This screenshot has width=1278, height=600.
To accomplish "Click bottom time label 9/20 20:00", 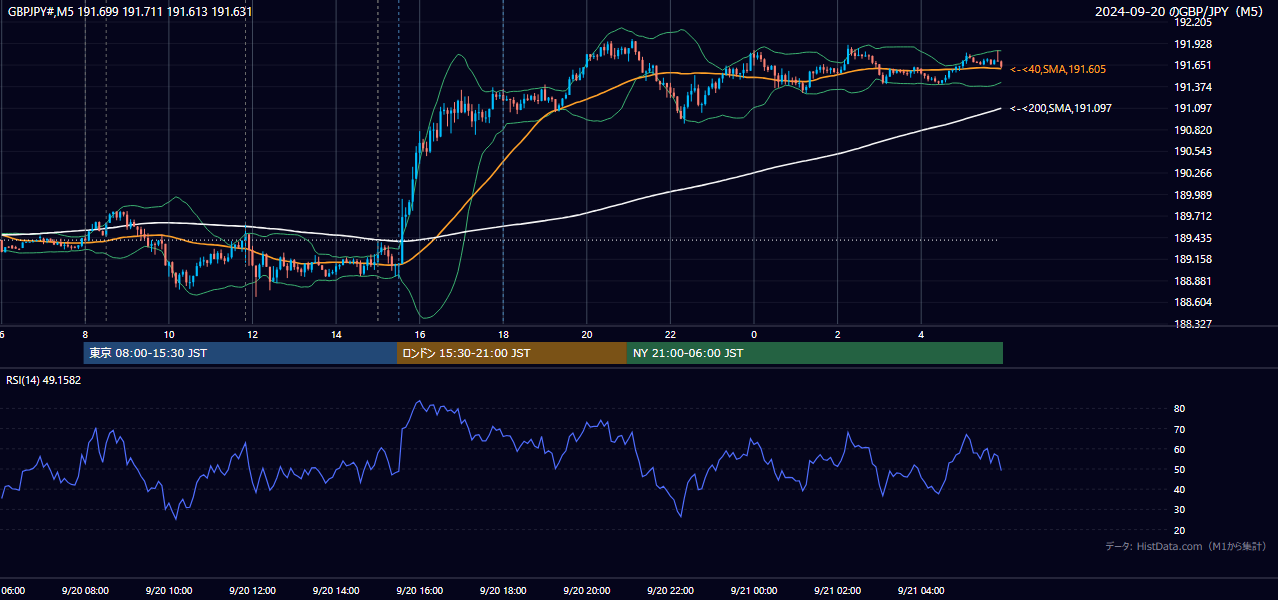I will click(x=586, y=591).
